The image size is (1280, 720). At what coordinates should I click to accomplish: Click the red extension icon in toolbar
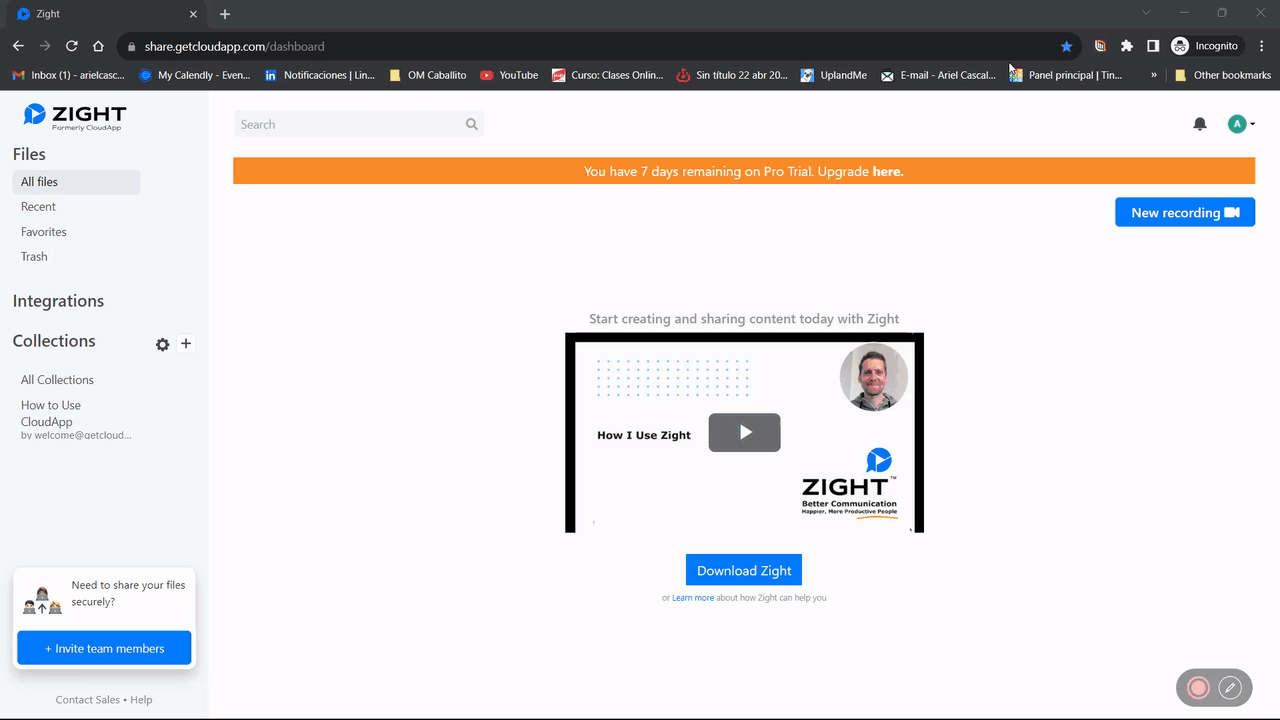[1100, 46]
